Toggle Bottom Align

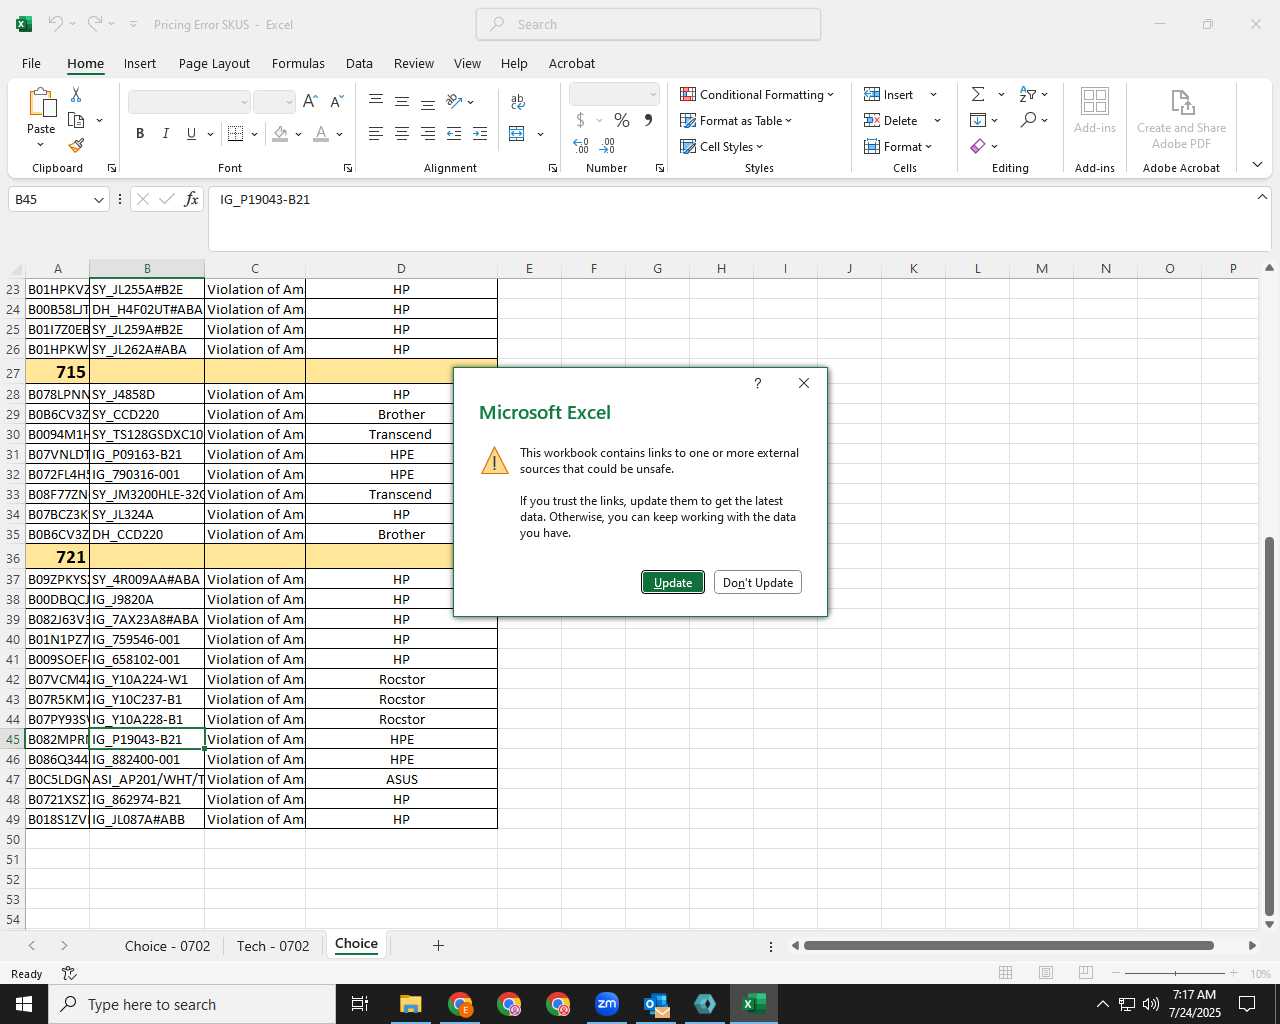pos(428,101)
